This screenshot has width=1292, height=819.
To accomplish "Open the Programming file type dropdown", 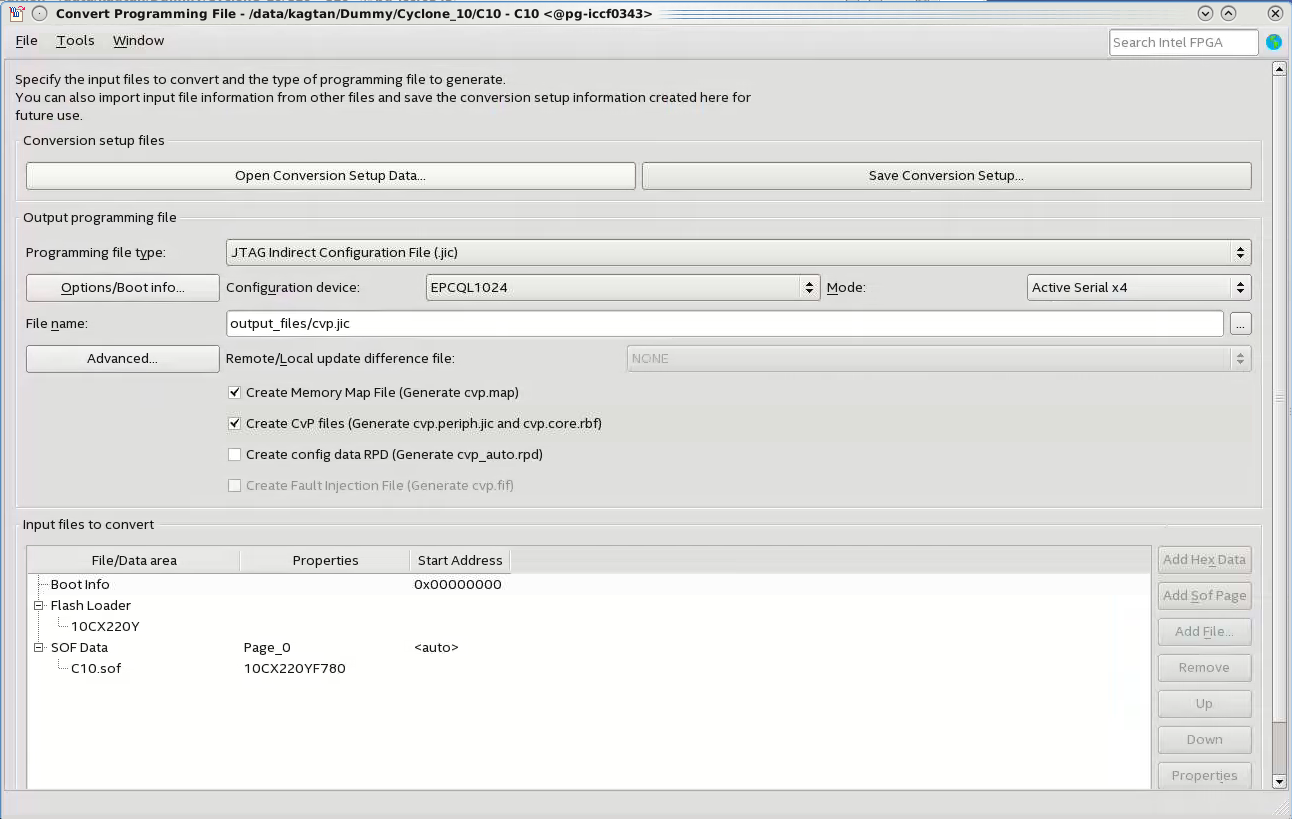I will (739, 253).
